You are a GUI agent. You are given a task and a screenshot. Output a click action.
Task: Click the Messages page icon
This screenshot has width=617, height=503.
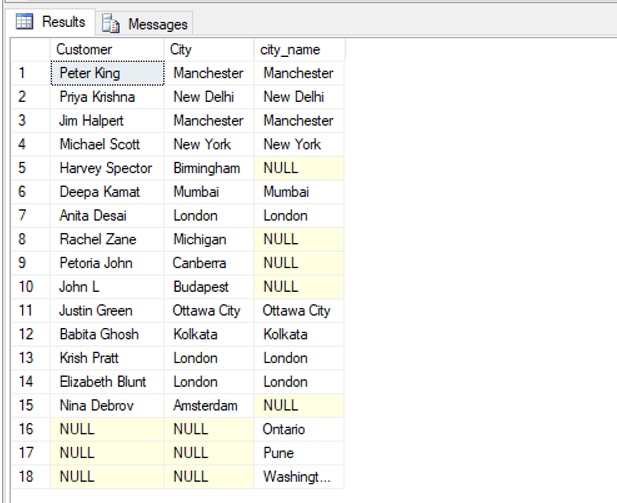pyautogui.click(x=111, y=24)
